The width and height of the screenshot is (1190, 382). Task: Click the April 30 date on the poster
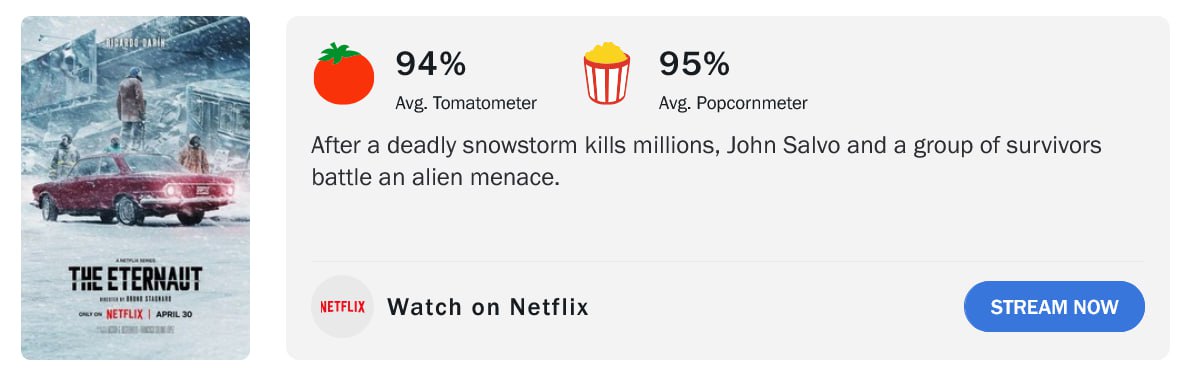pyautogui.click(x=173, y=313)
